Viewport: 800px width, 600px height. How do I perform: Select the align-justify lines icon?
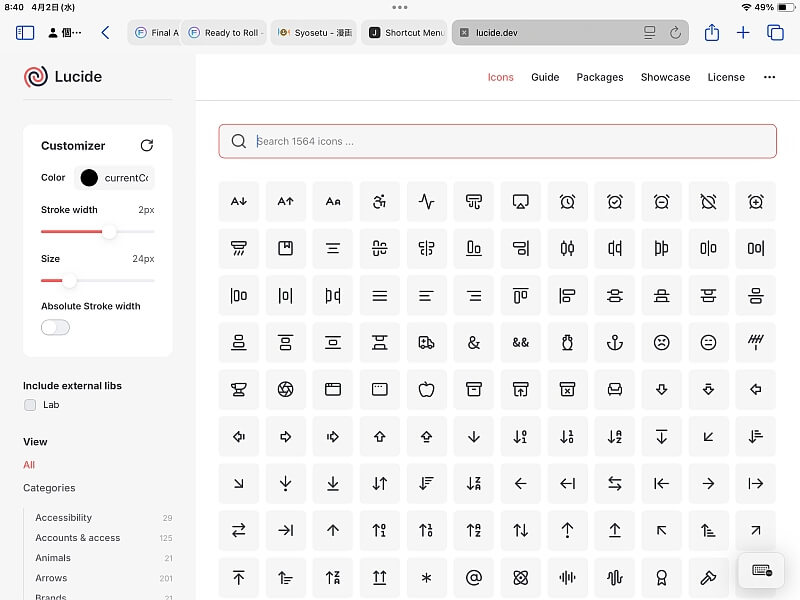(x=379, y=295)
